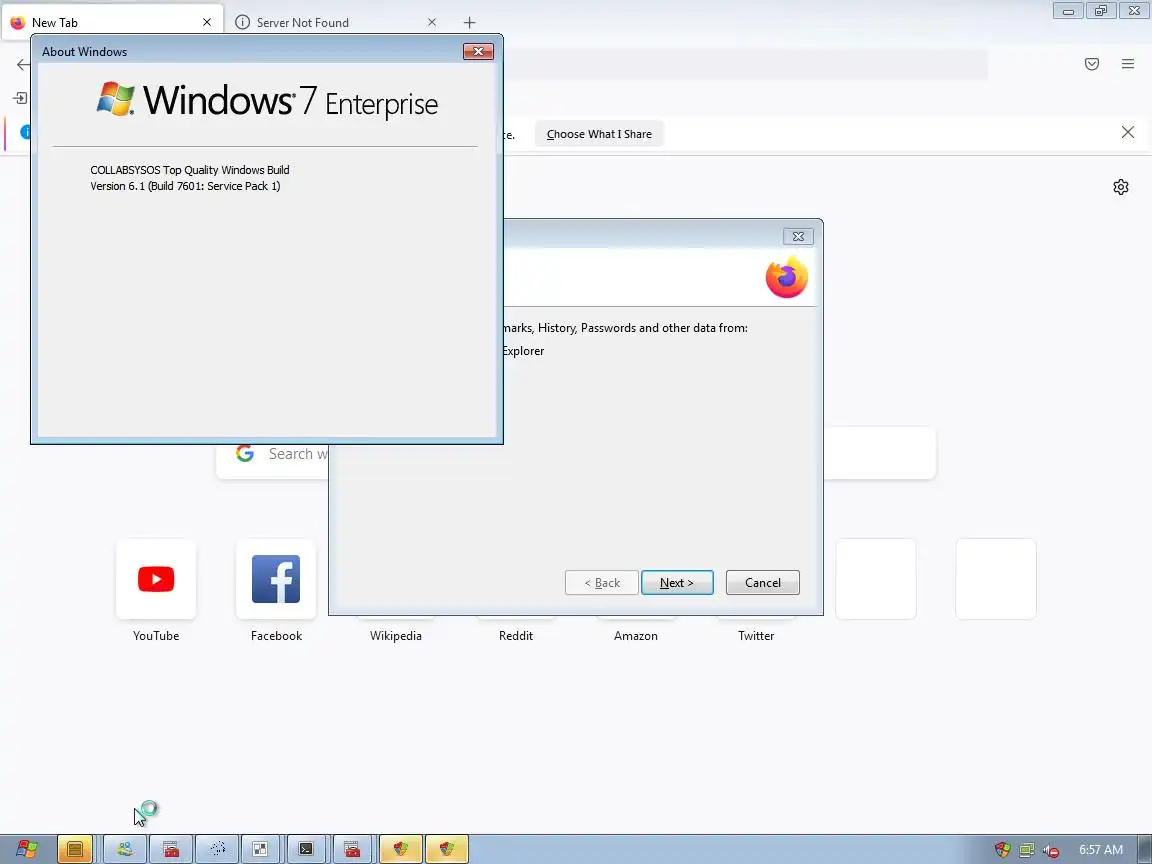Open a new tab with plus button
1152x864 pixels.
tap(469, 22)
